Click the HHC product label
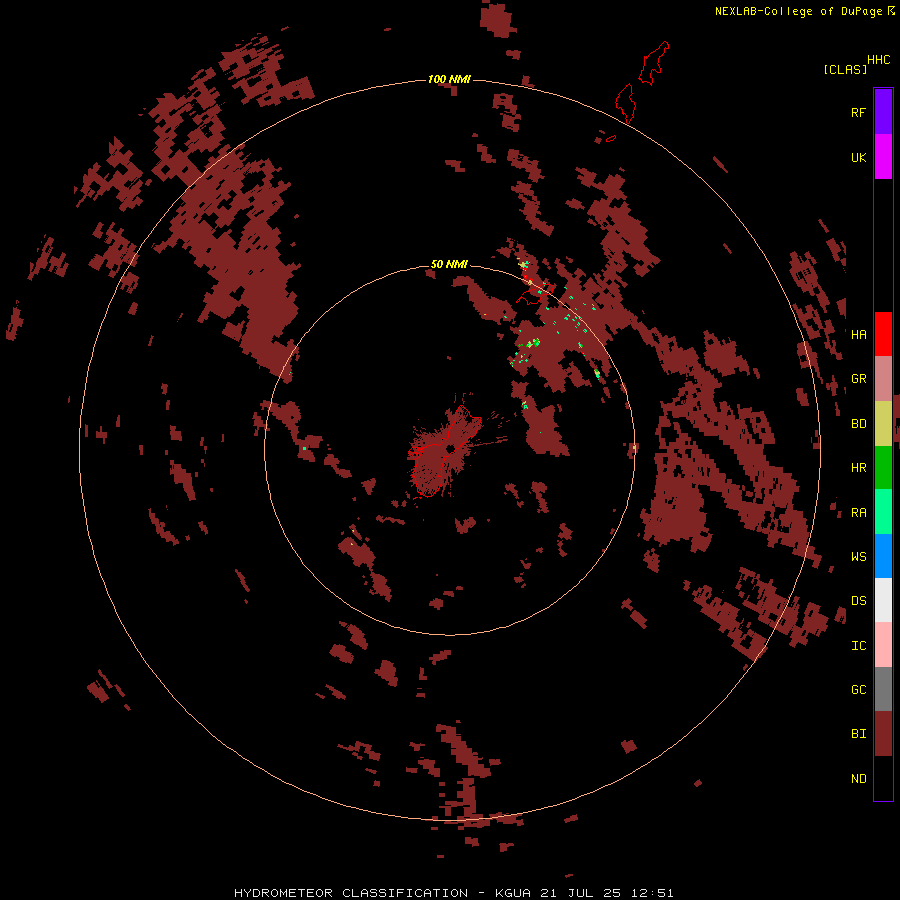The image size is (900, 900). pyautogui.click(x=878, y=60)
